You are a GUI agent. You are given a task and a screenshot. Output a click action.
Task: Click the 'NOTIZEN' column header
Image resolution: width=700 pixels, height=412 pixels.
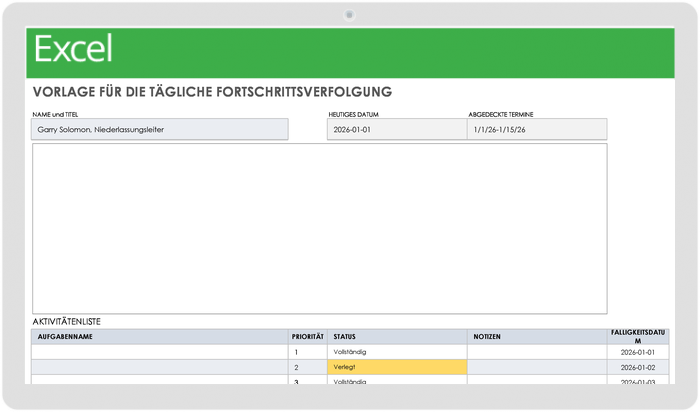537,337
